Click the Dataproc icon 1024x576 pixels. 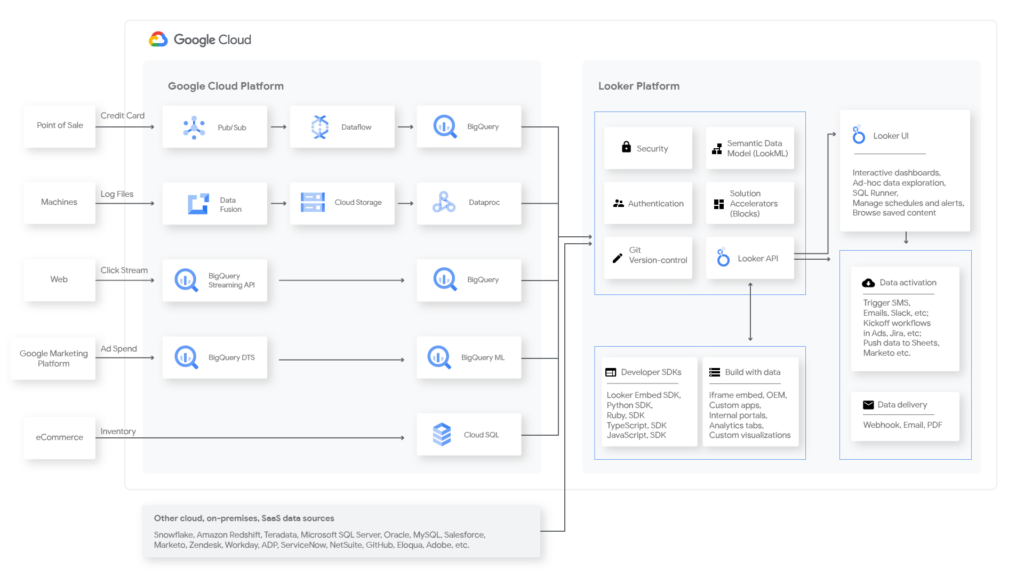(x=444, y=203)
